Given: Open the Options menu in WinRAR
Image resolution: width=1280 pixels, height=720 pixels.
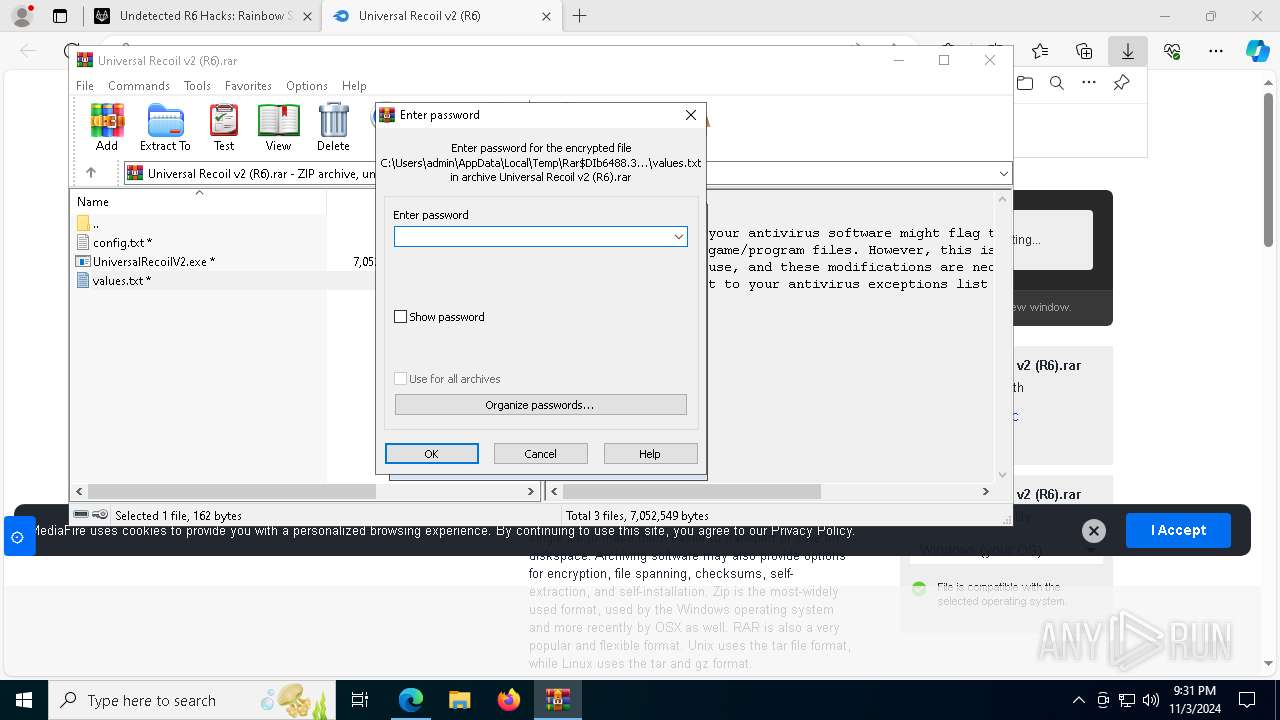Looking at the screenshot, I should pyautogui.click(x=307, y=86).
